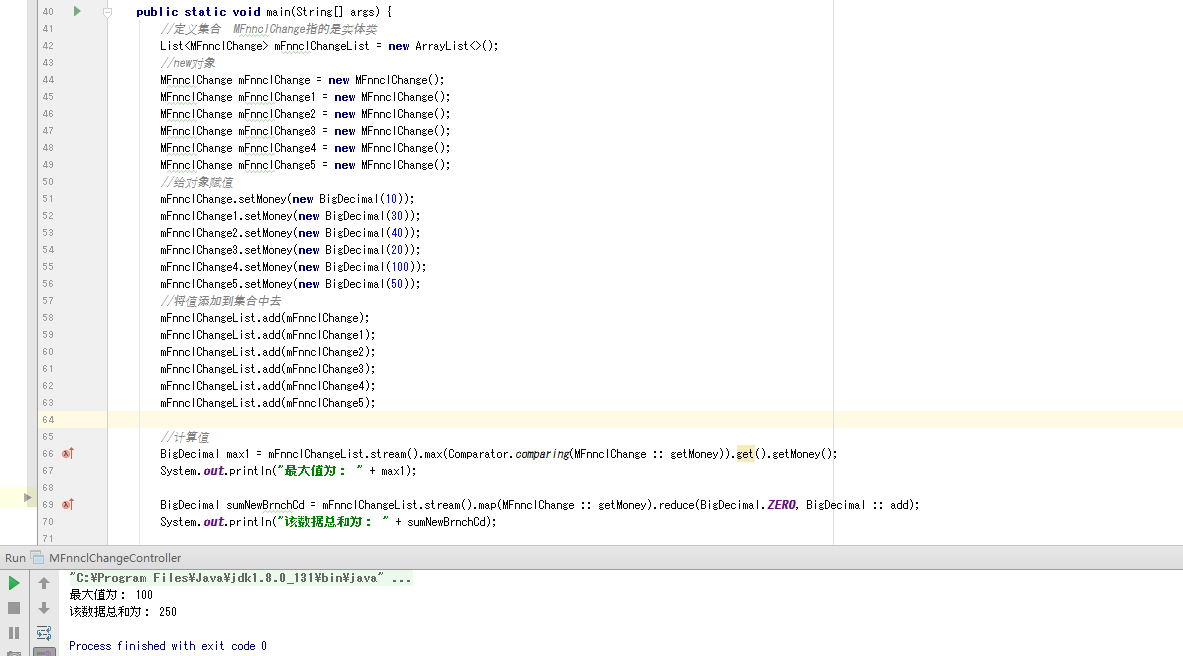
Task: Pause output in the Run panel
Action: 14,633
